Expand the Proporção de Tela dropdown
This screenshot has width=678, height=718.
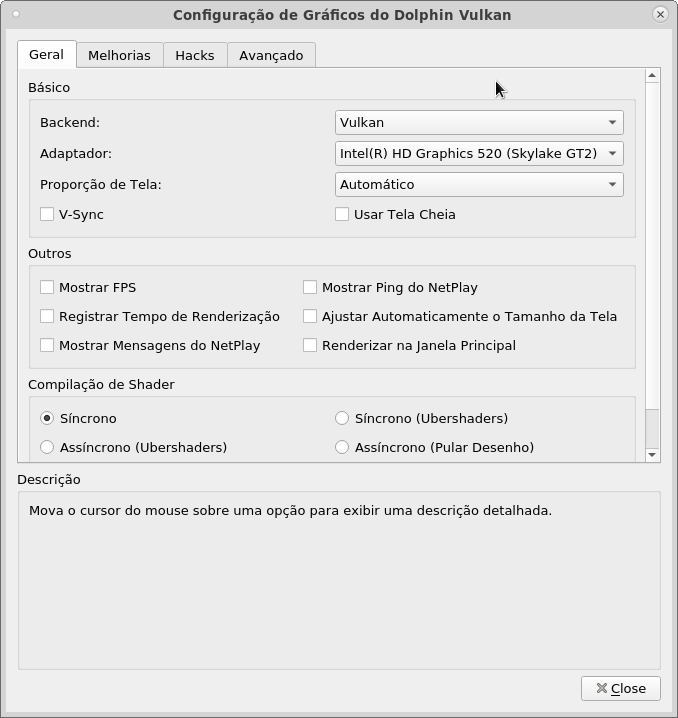[x=479, y=185]
